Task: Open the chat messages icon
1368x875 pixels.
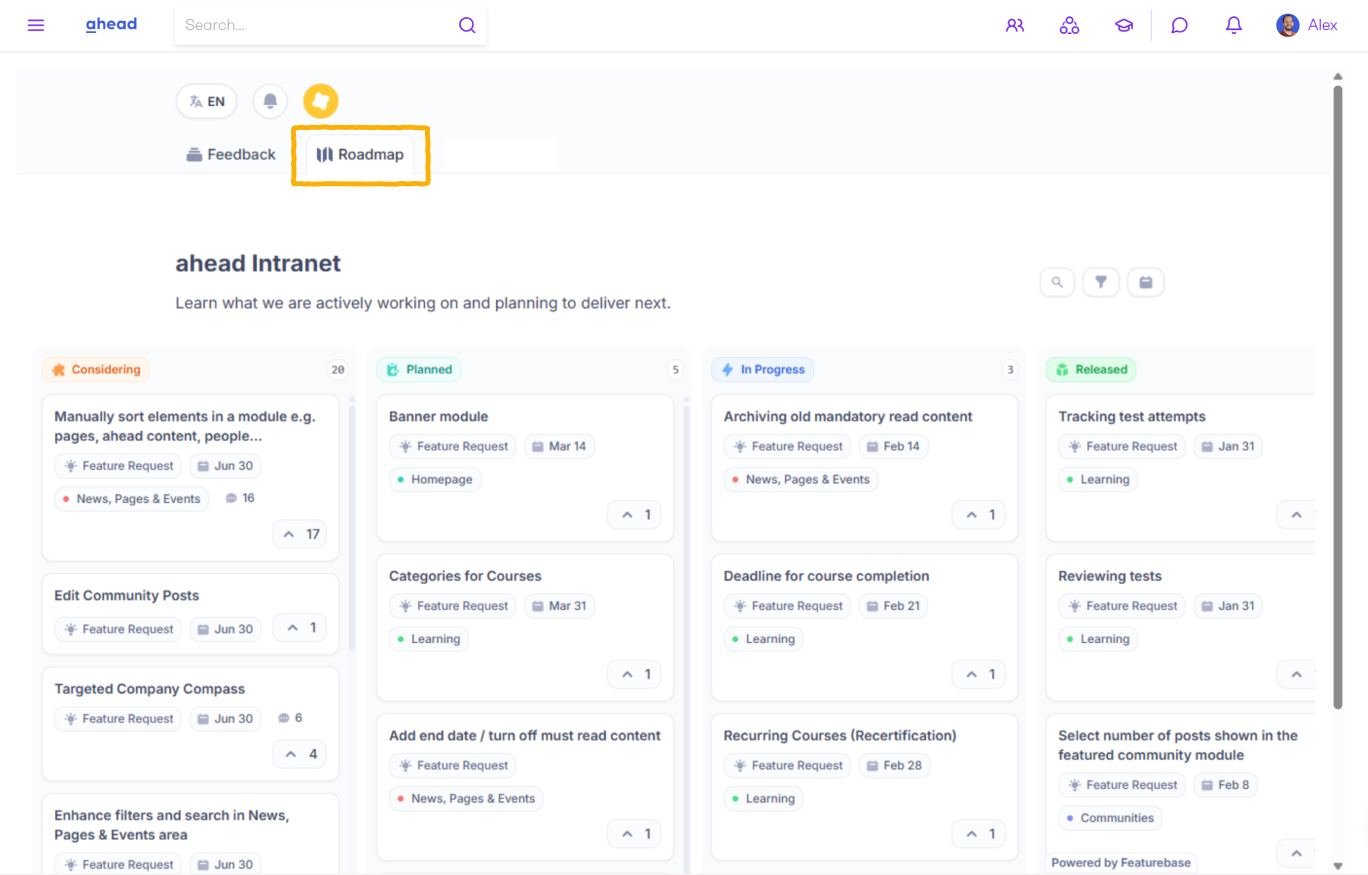Action: tap(1179, 25)
